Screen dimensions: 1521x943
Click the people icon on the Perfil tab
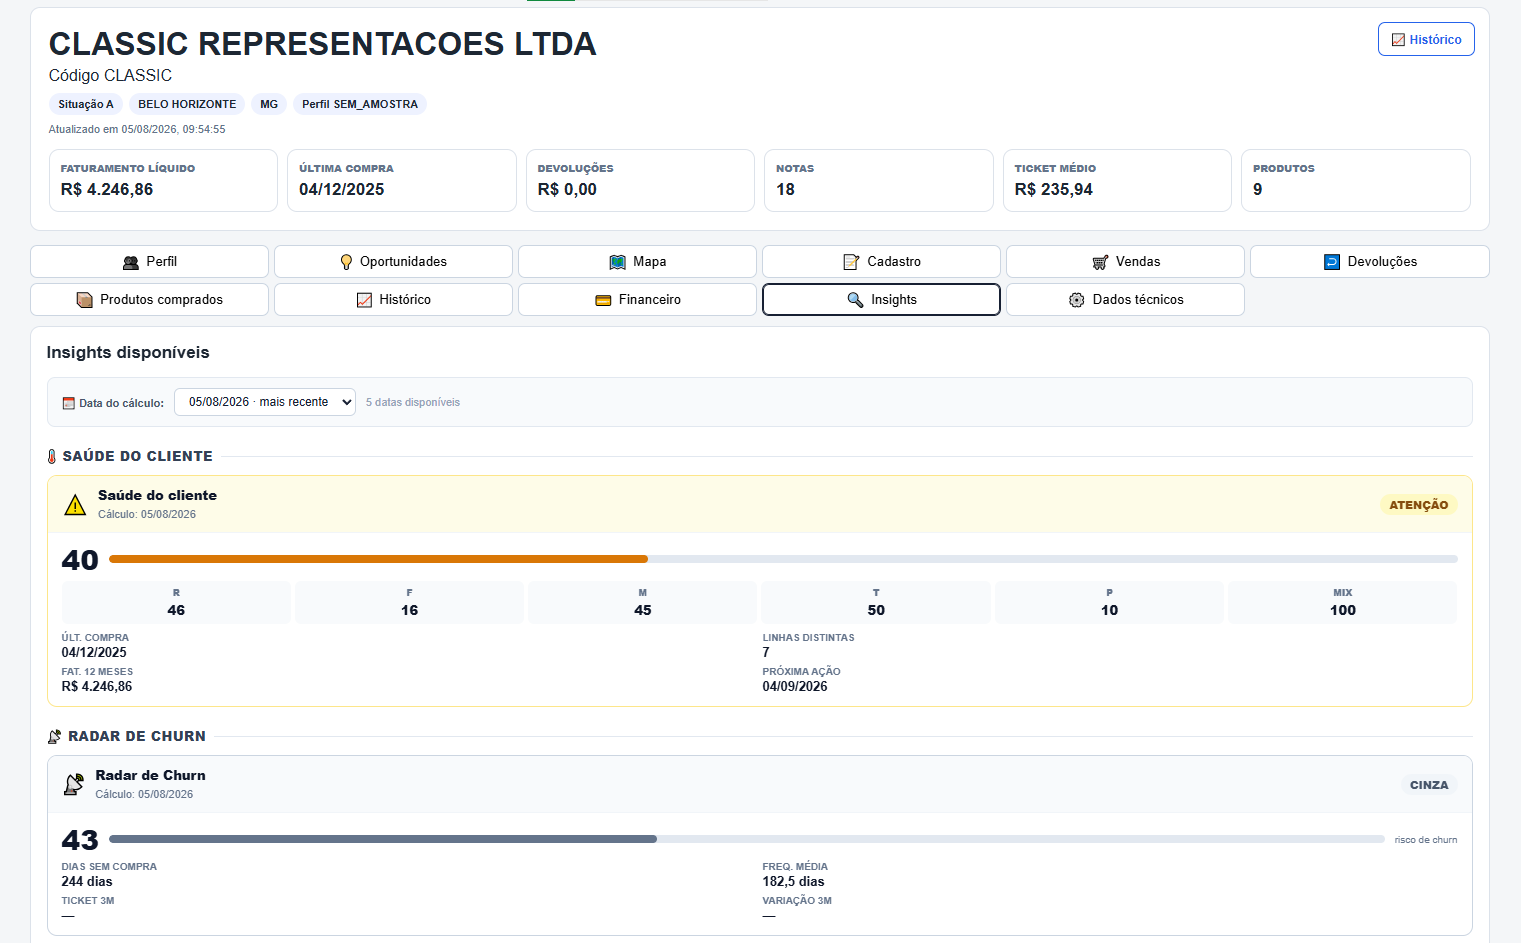(131, 262)
